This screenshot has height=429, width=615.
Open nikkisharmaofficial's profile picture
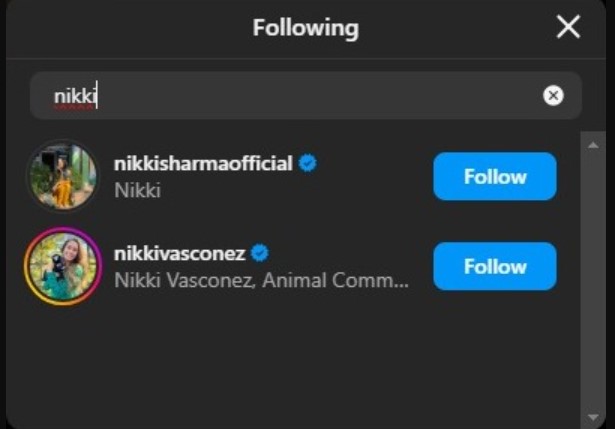point(62,177)
